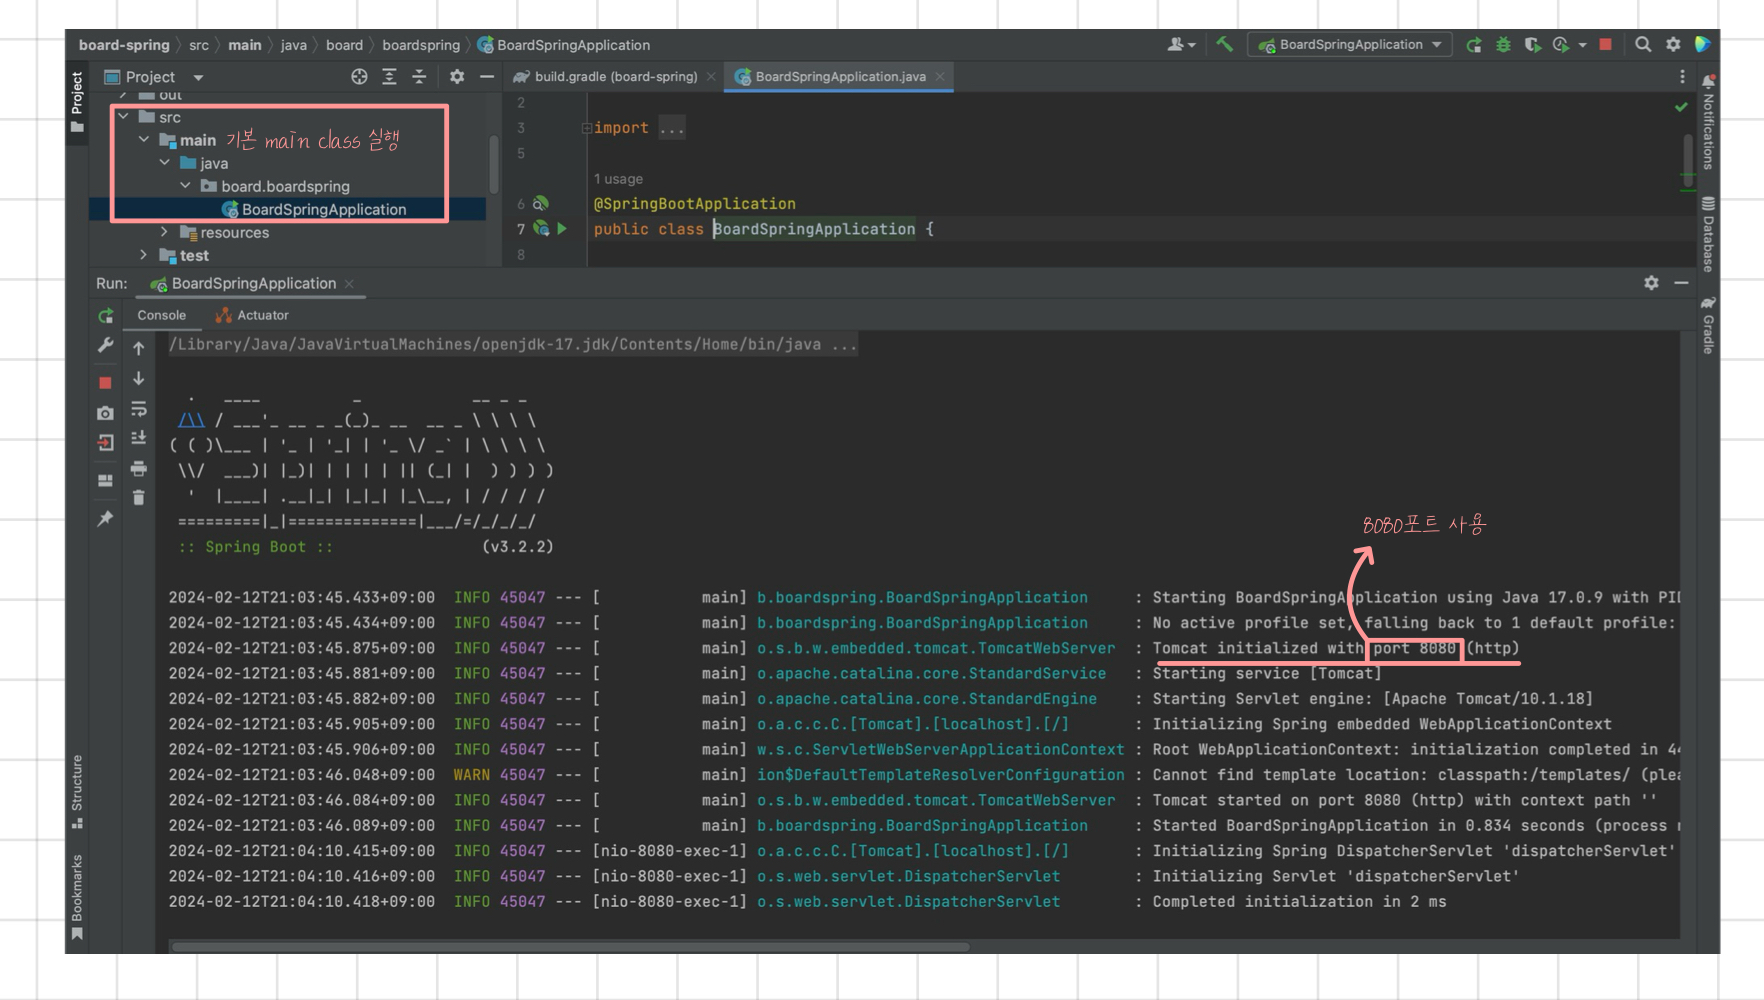
Task: Expand the test folder
Action: coord(144,255)
